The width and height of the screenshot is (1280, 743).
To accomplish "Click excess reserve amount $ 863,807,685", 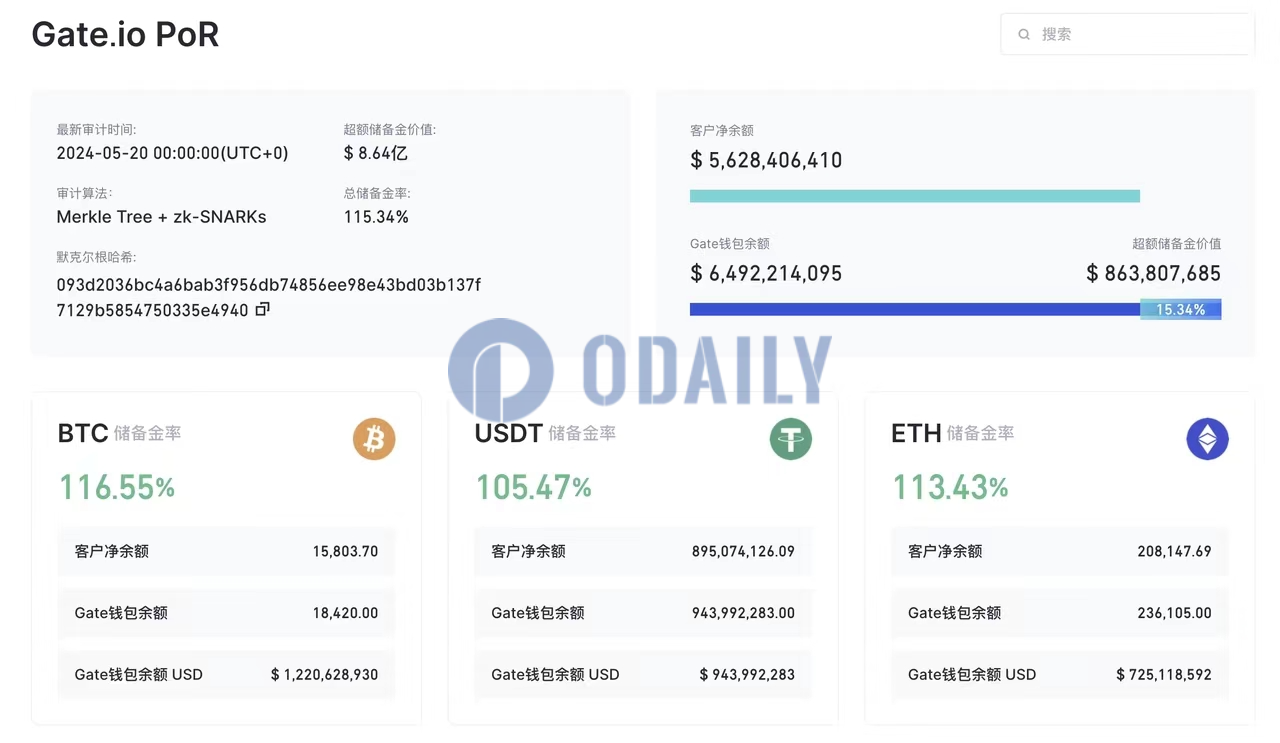I will [1154, 273].
